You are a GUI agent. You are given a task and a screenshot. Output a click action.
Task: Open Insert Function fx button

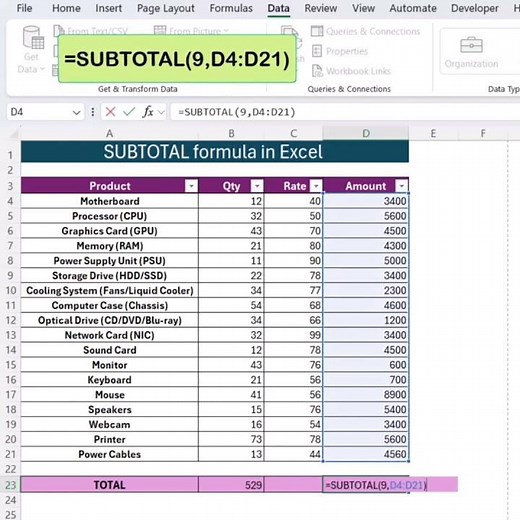coord(148,112)
